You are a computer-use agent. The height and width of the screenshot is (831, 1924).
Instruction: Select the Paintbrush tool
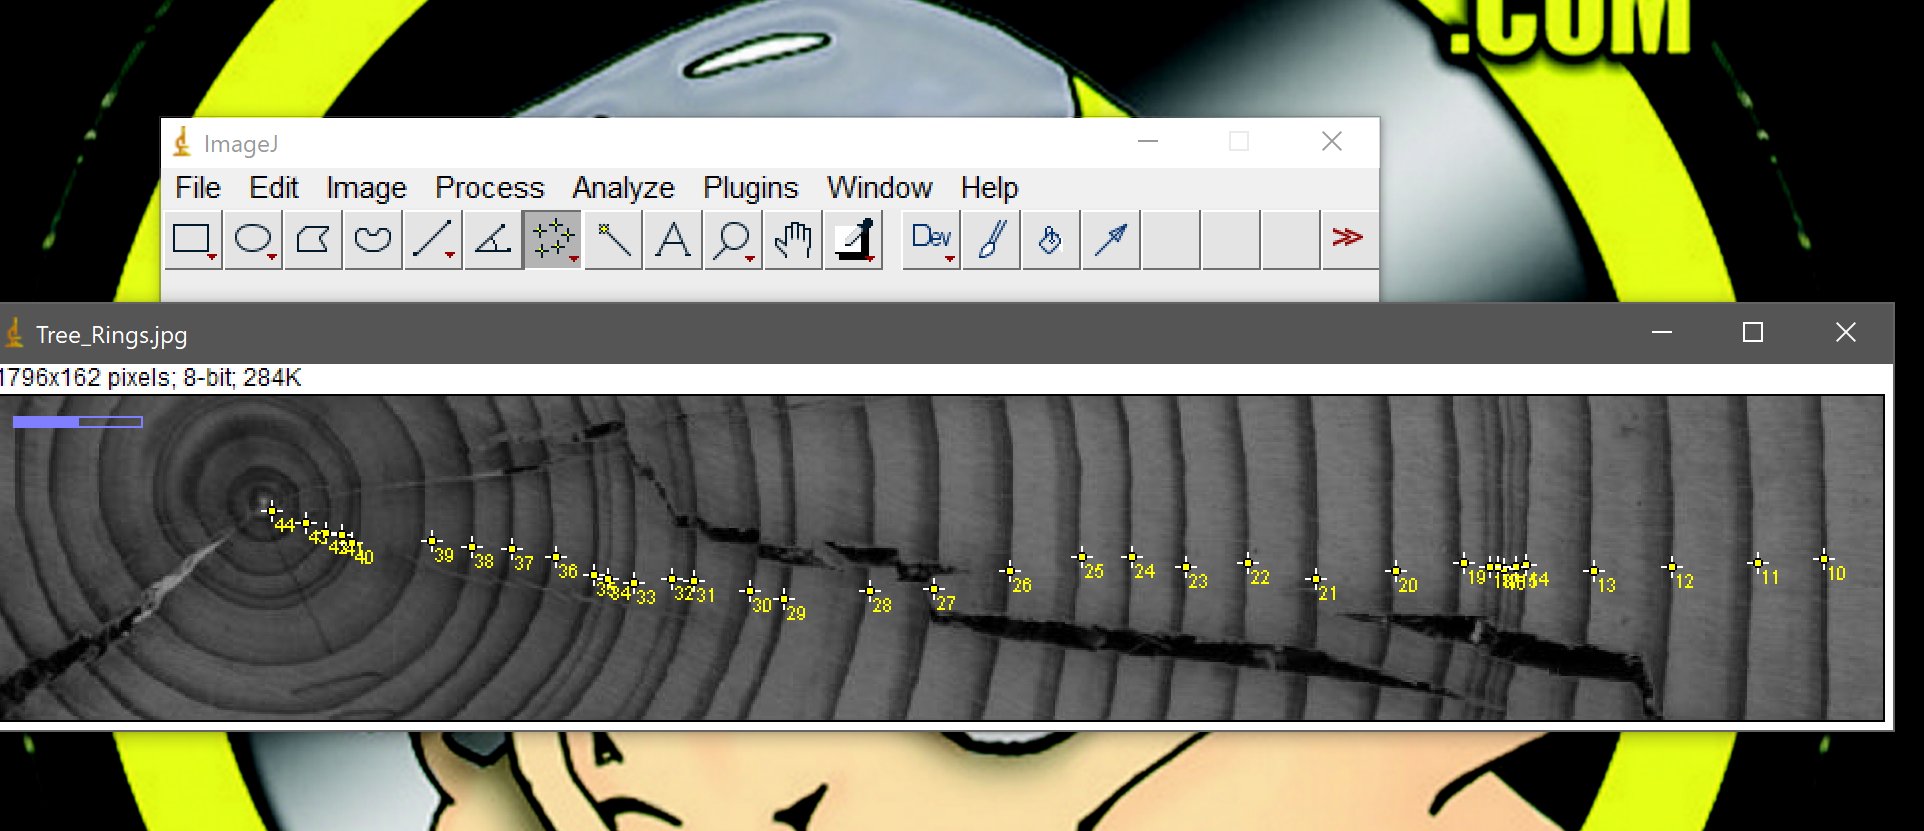click(991, 240)
